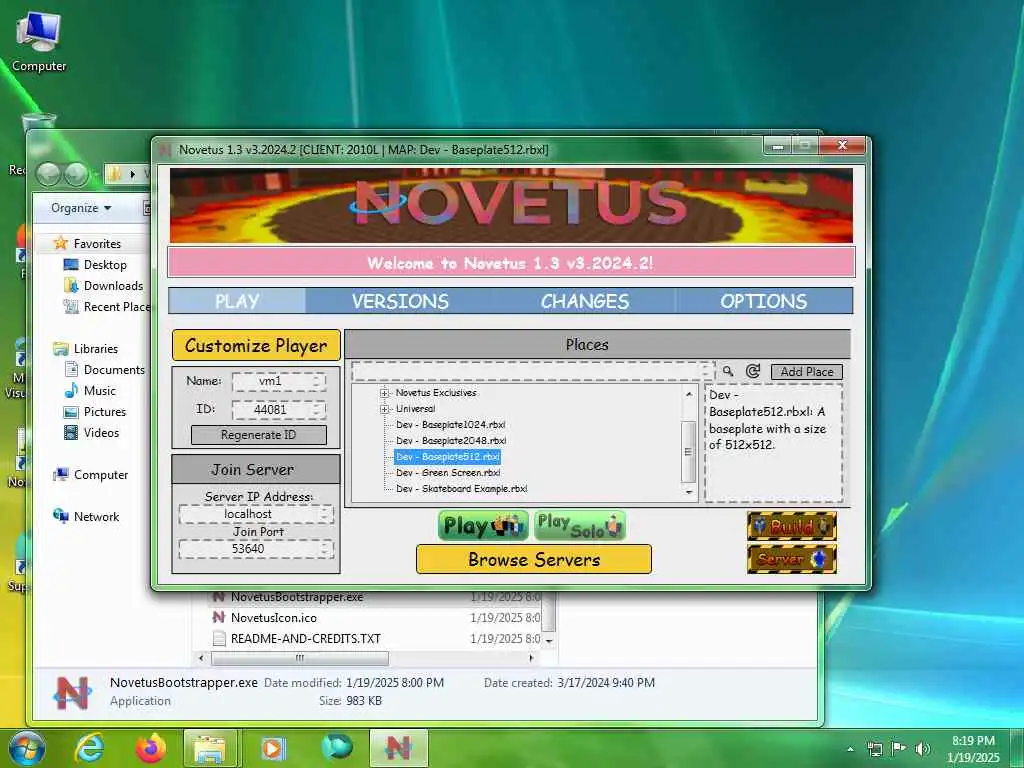Click the player Name field

tap(279, 381)
